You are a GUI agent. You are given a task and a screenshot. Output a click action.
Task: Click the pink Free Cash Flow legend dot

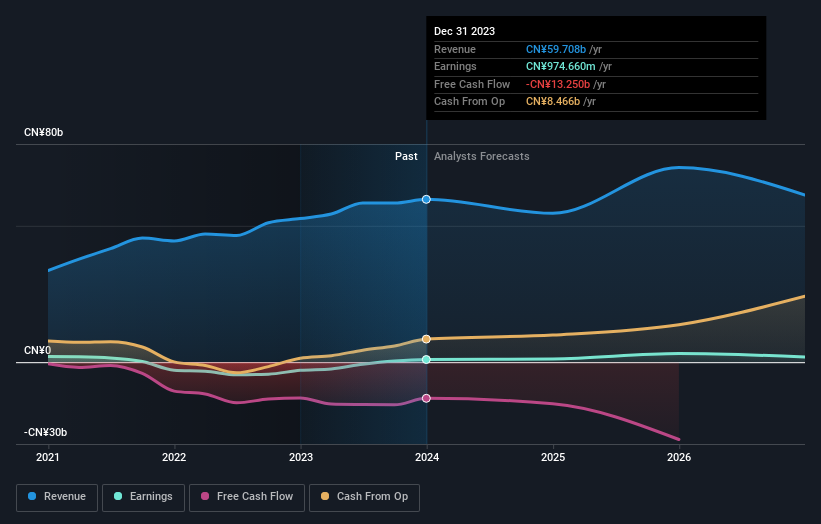coord(205,496)
